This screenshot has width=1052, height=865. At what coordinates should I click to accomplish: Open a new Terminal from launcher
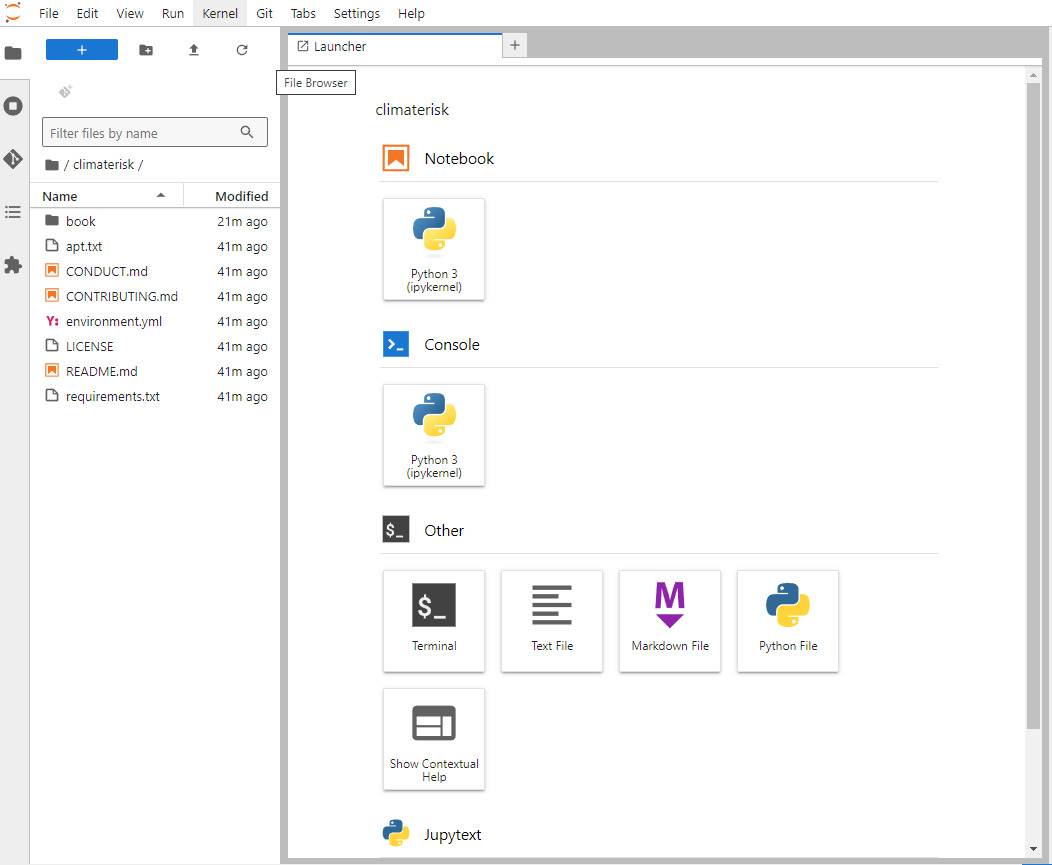[x=434, y=621]
